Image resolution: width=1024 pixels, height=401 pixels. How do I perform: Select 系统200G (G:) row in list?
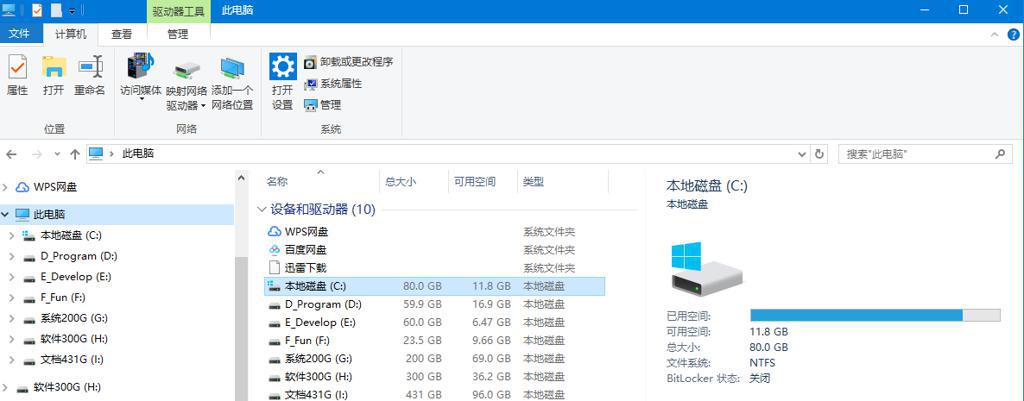(434, 359)
